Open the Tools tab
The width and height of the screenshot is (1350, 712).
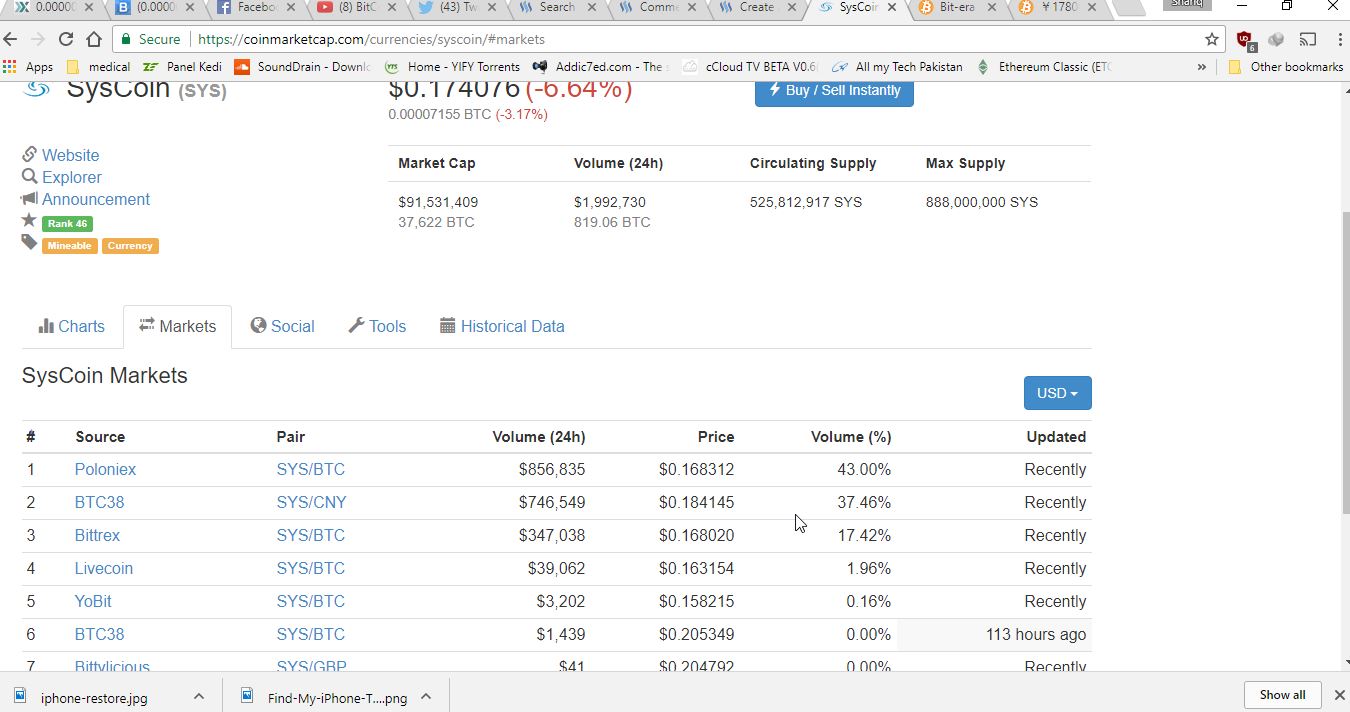(377, 326)
